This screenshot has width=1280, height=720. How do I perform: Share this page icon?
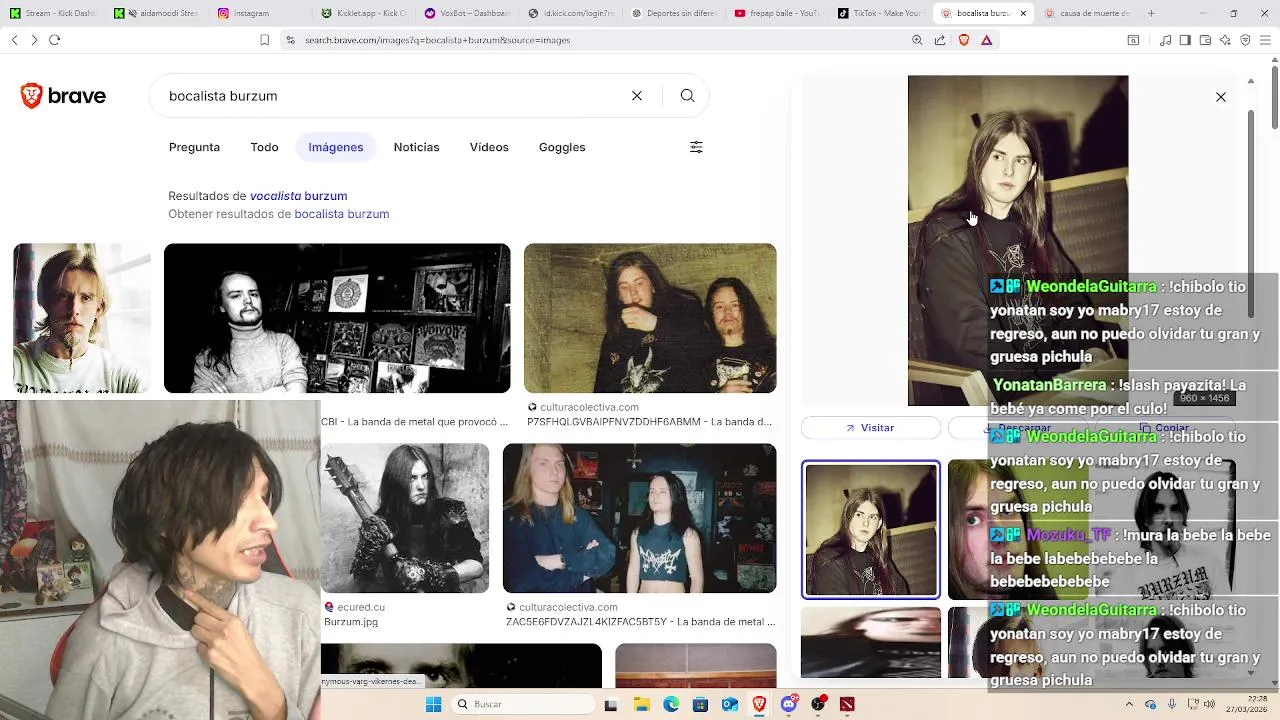(940, 40)
